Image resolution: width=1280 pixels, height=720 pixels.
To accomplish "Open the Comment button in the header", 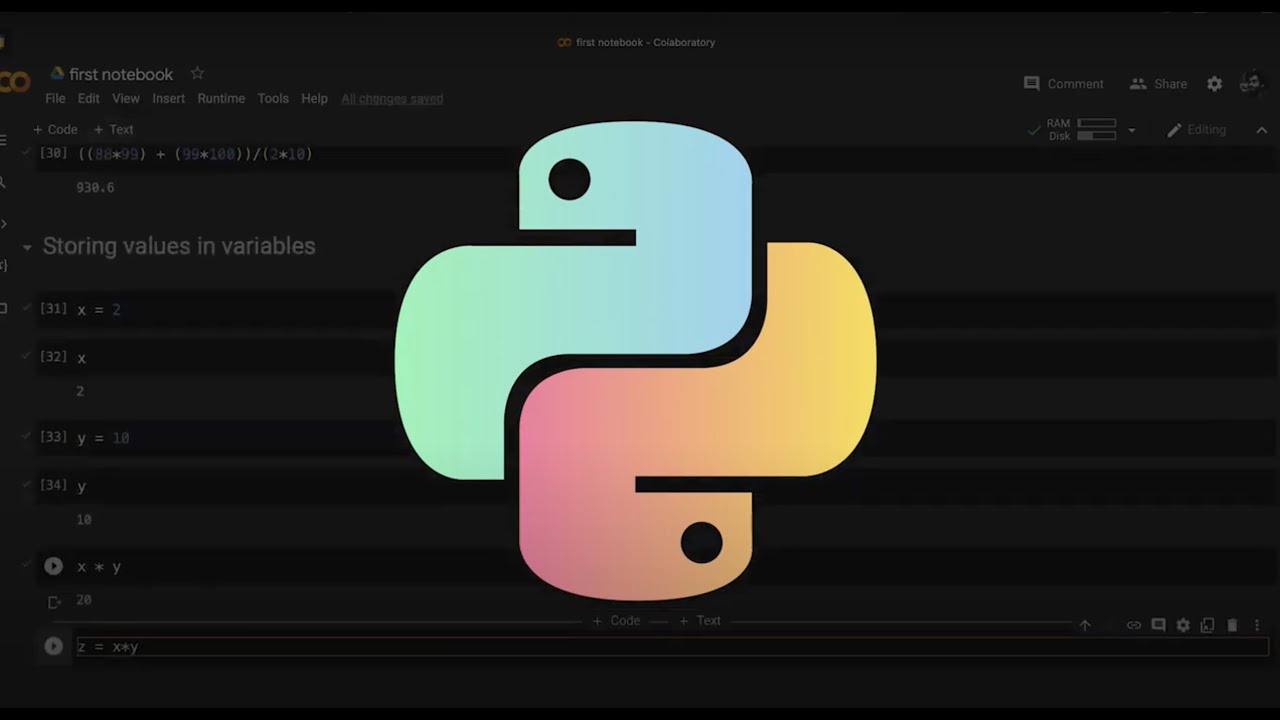I will [1064, 84].
